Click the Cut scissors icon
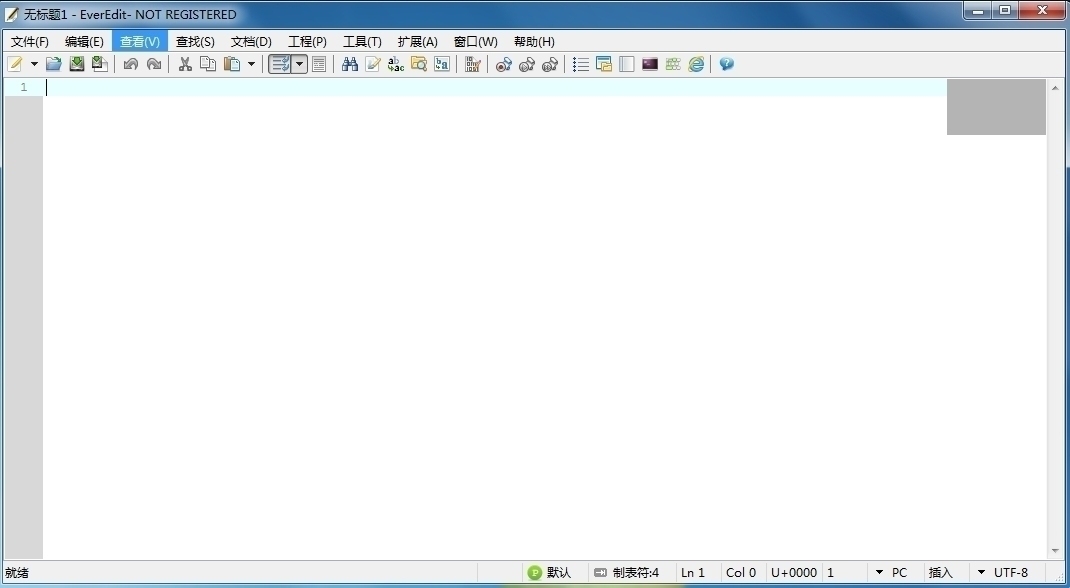The image size is (1070, 588). pos(185,64)
